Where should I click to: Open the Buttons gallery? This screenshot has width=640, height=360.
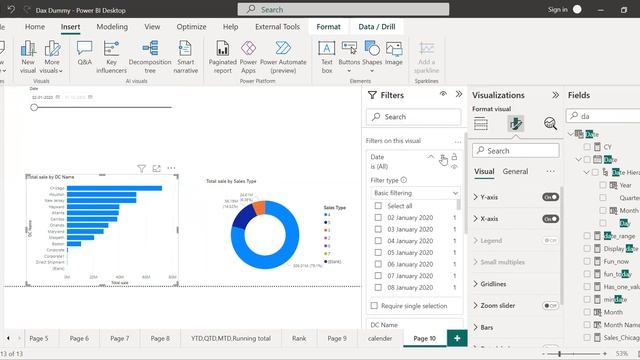349,57
